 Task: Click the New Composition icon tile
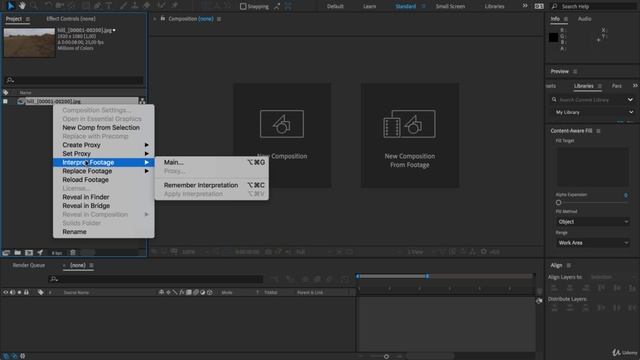point(282,135)
